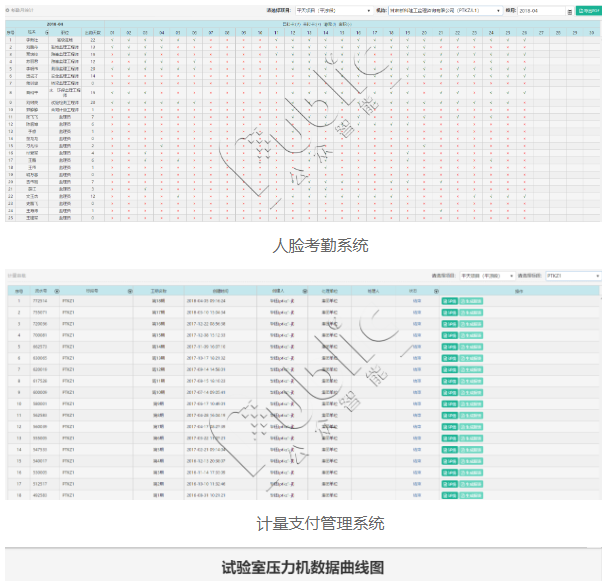
Task: Click the status link in payment row 3
Action: click(x=417, y=323)
